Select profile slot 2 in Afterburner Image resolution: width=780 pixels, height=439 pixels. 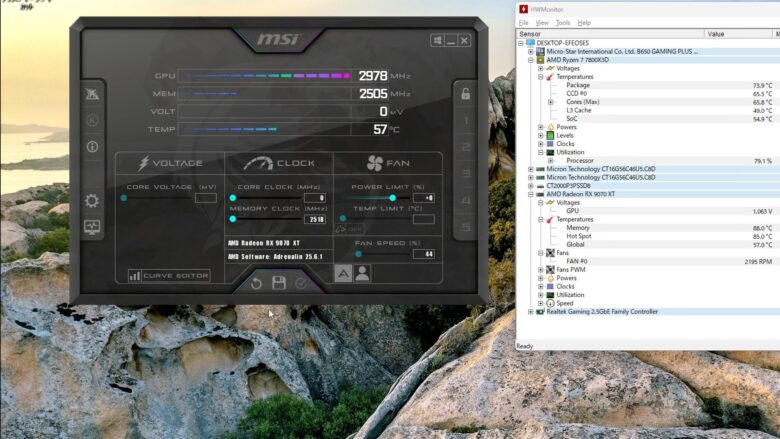(x=466, y=147)
